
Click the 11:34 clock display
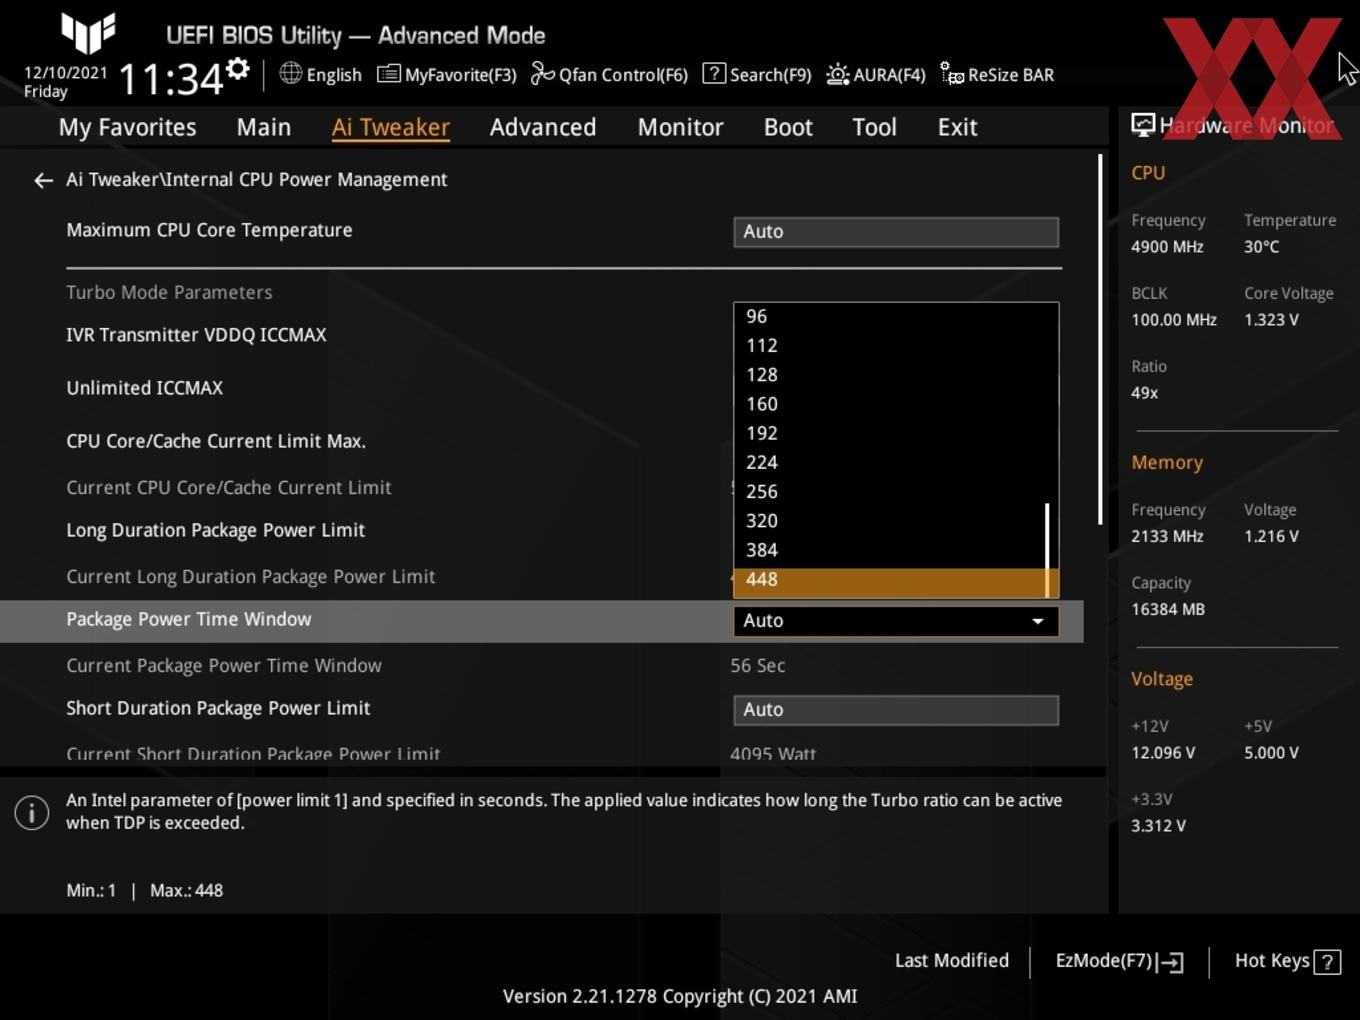pos(171,79)
